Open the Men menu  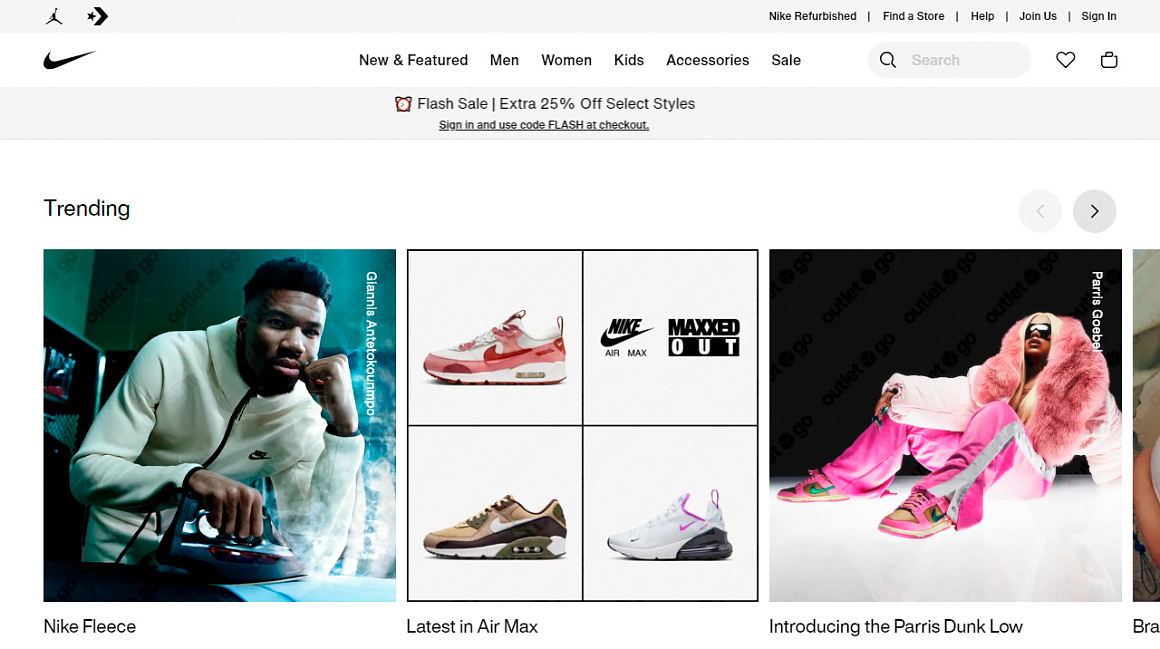click(505, 60)
